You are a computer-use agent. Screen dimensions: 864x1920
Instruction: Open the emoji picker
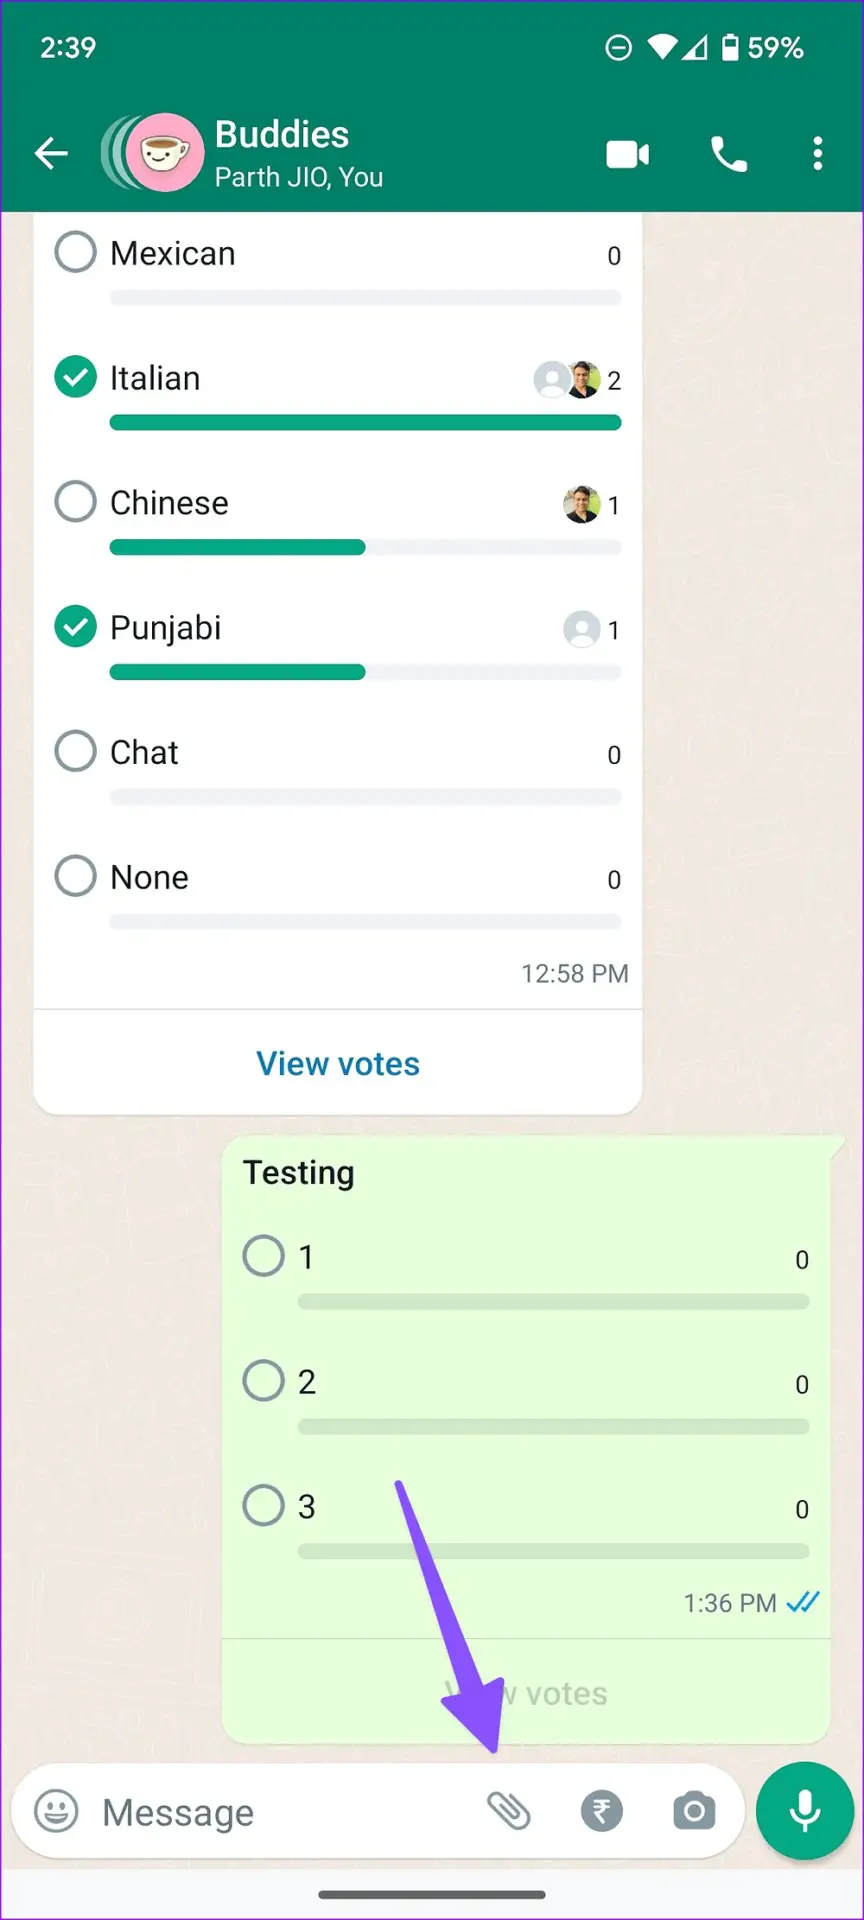pyautogui.click(x=56, y=1811)
